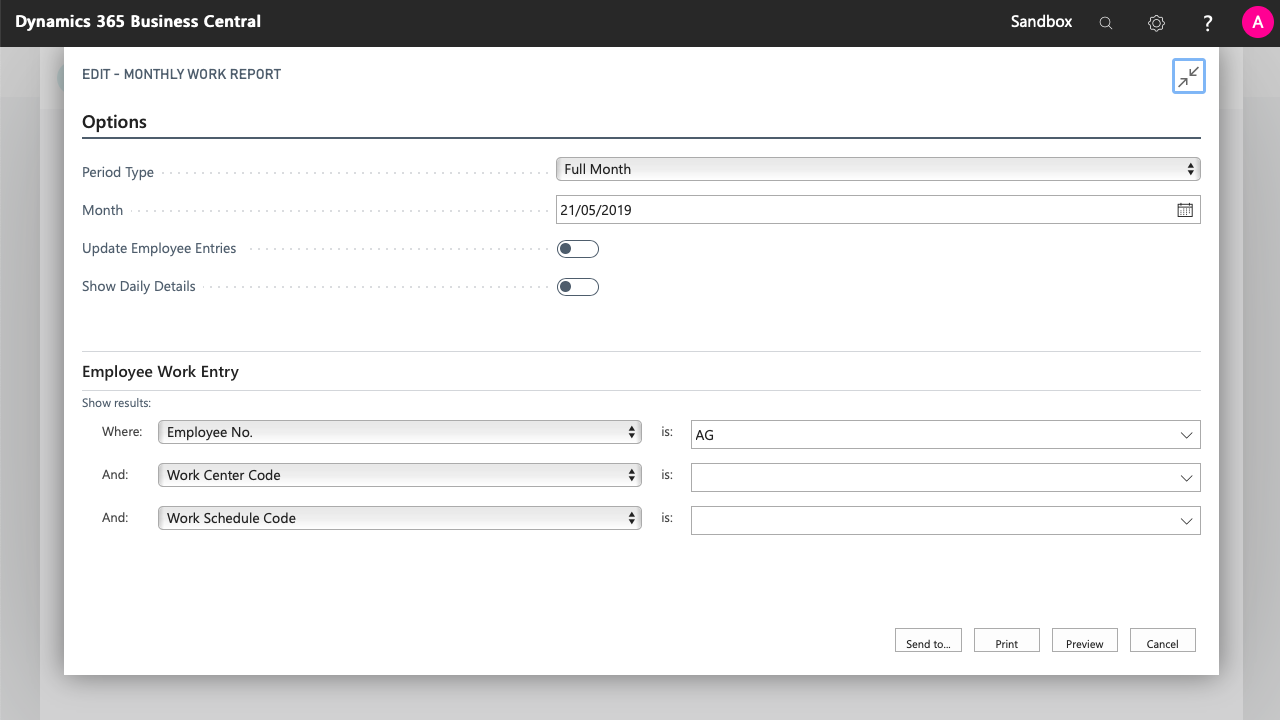Viewport: 1280px width, 720px height.
Task: Open the settings gear menu
Action: click(x=1156, y=21)
